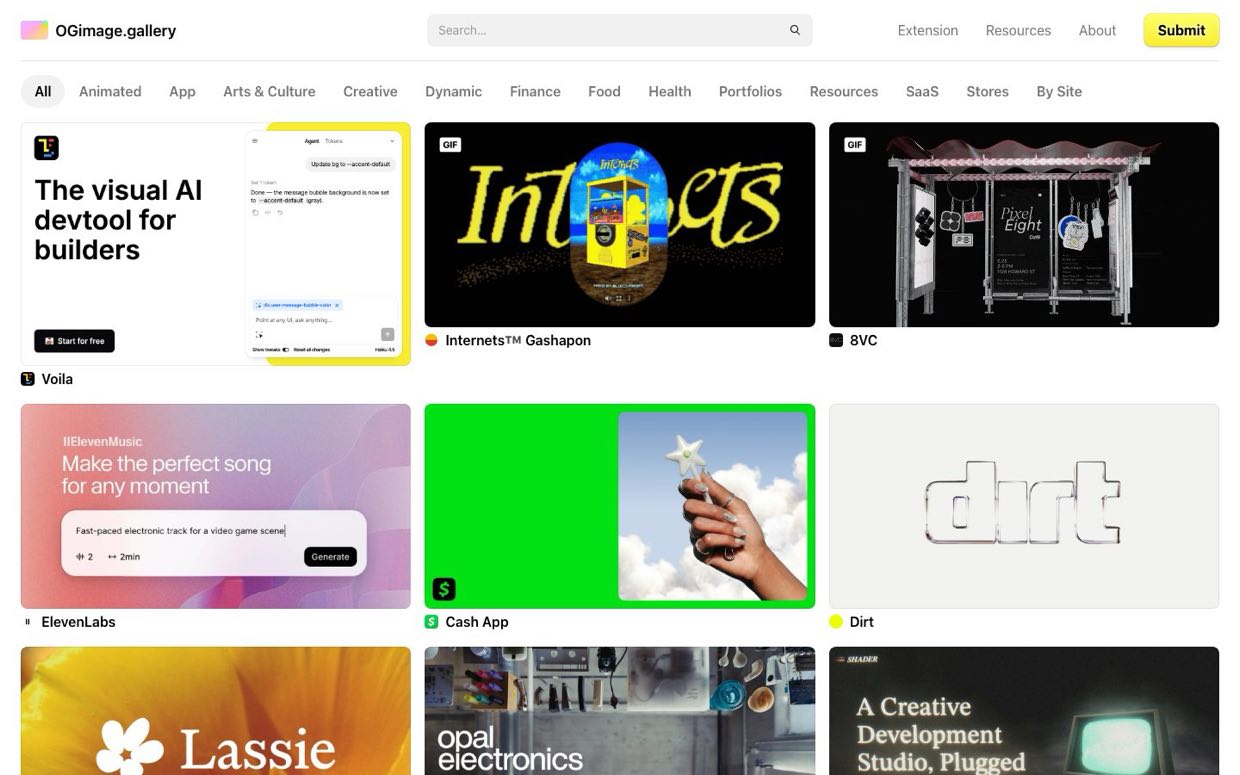
Task: Click the Voila title text
Action: pos(57,379)
